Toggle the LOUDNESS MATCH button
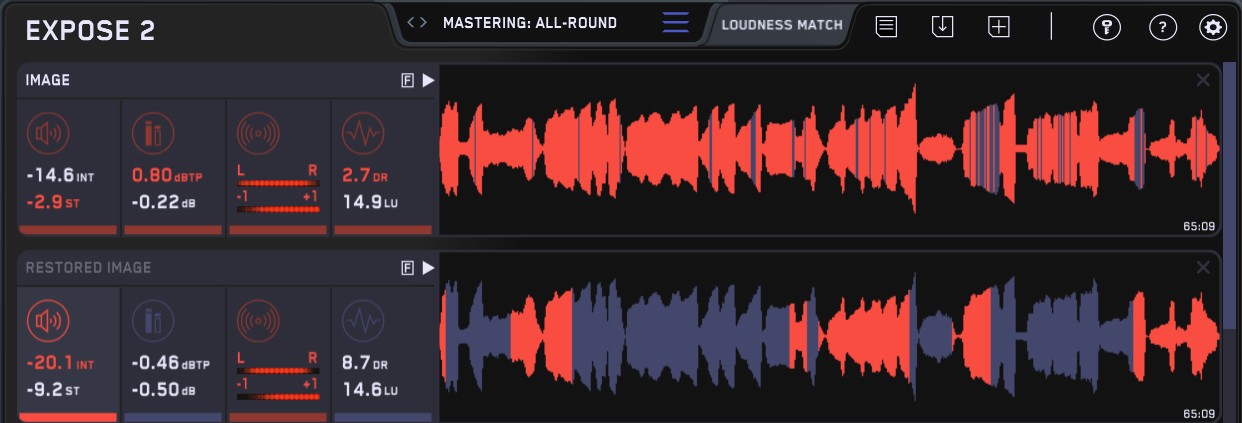The width and height of the screenshot is (1242, 423). [x=781, y=24]
